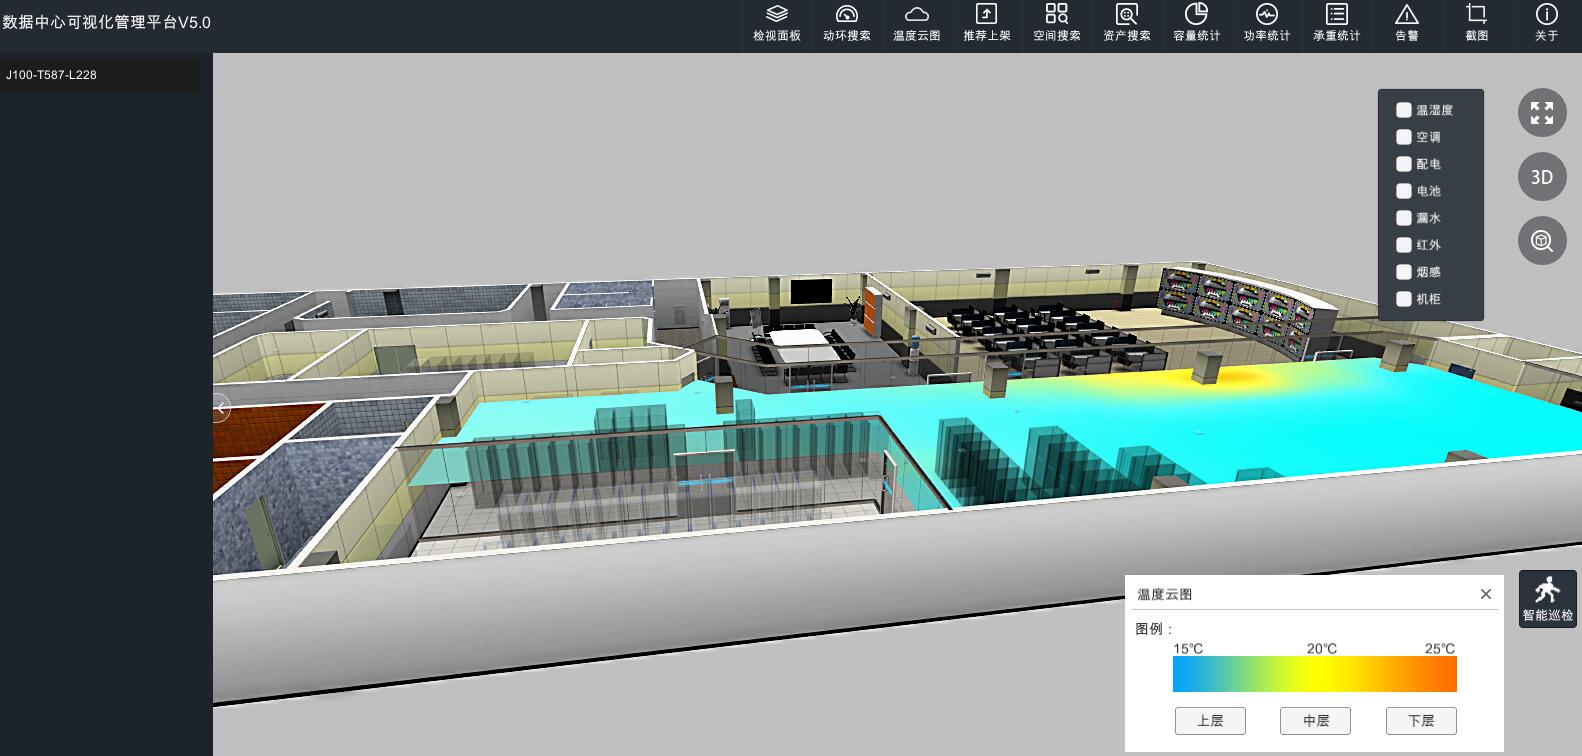Select the 截图 crop screenshot icon
Viewport: 1582px width, 756px height.
(1477, 14)
